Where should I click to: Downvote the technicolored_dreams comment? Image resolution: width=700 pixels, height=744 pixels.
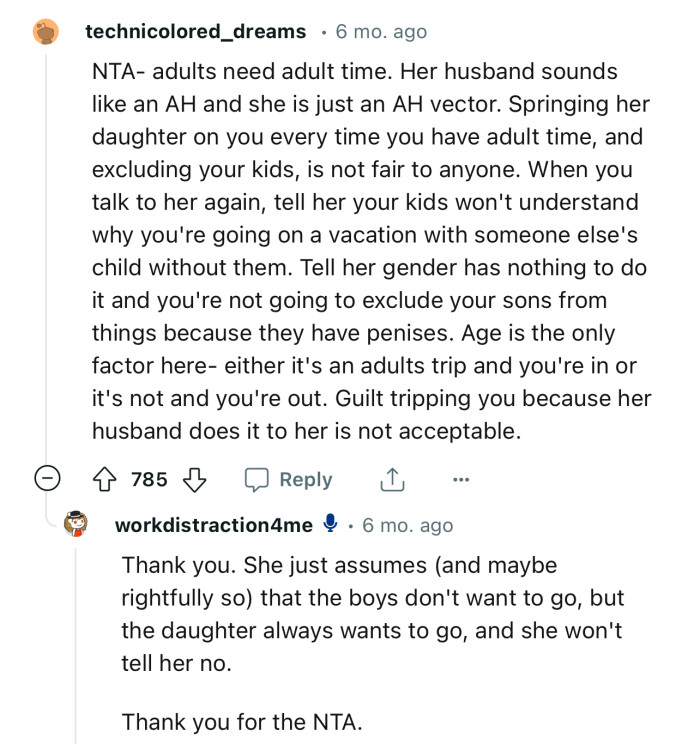(x=195, y=480)
